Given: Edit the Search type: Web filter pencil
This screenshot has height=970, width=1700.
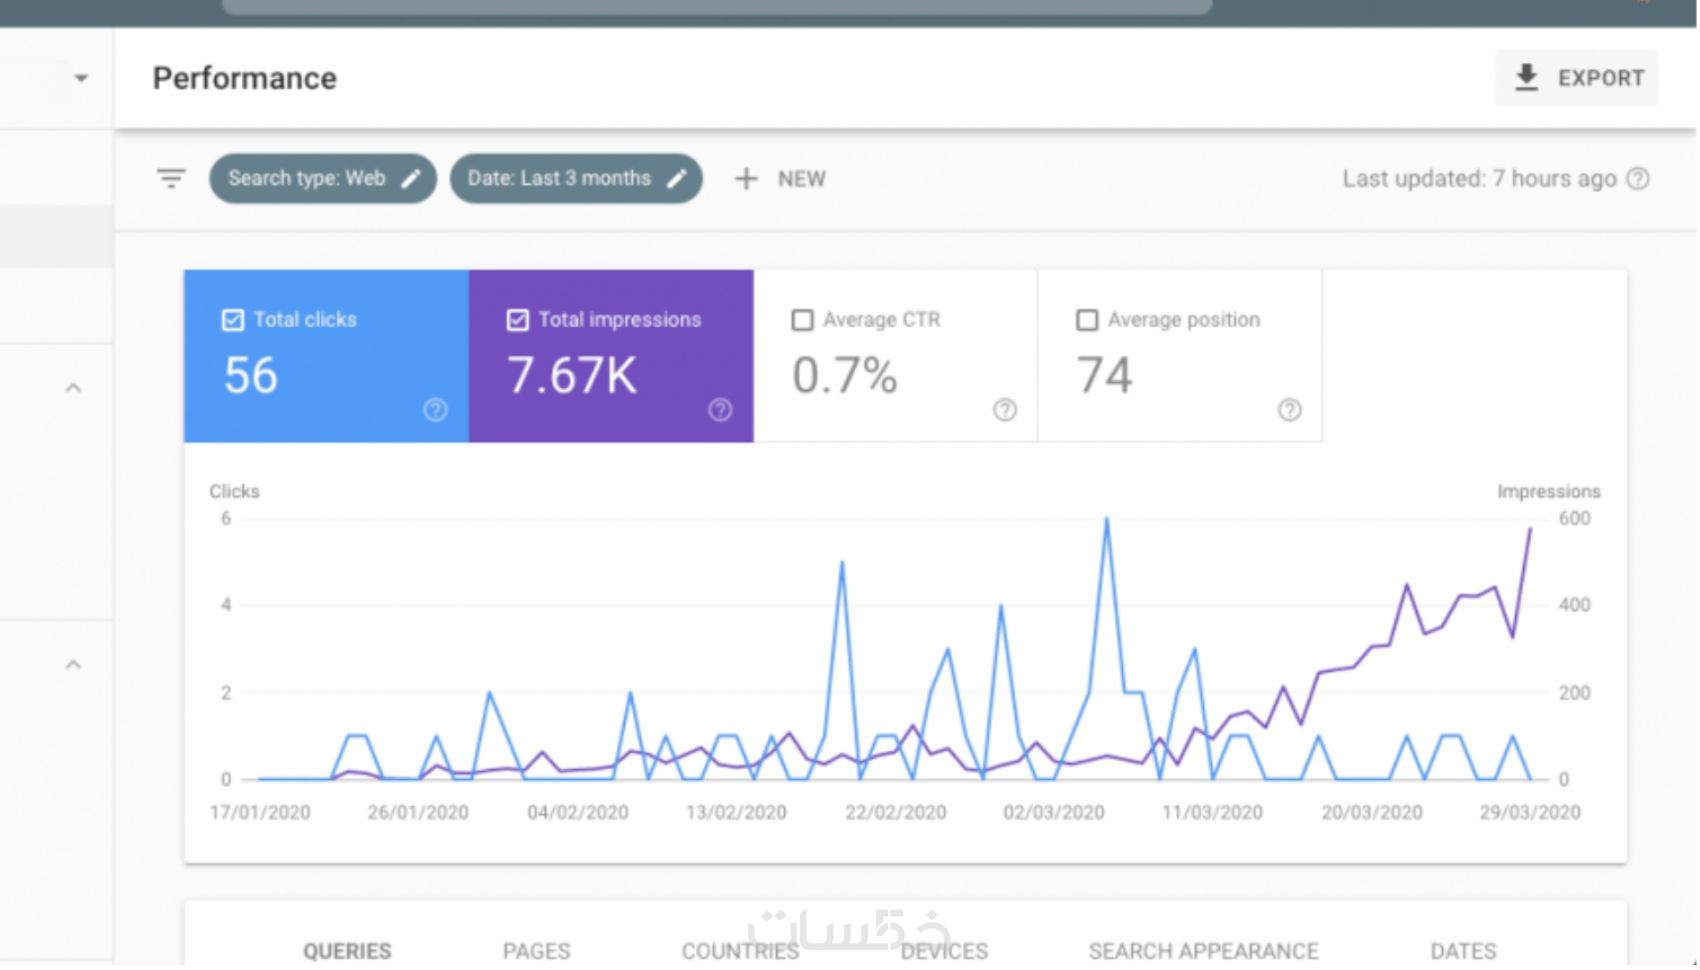Looking at the screenshot, I should pos(411,179).
